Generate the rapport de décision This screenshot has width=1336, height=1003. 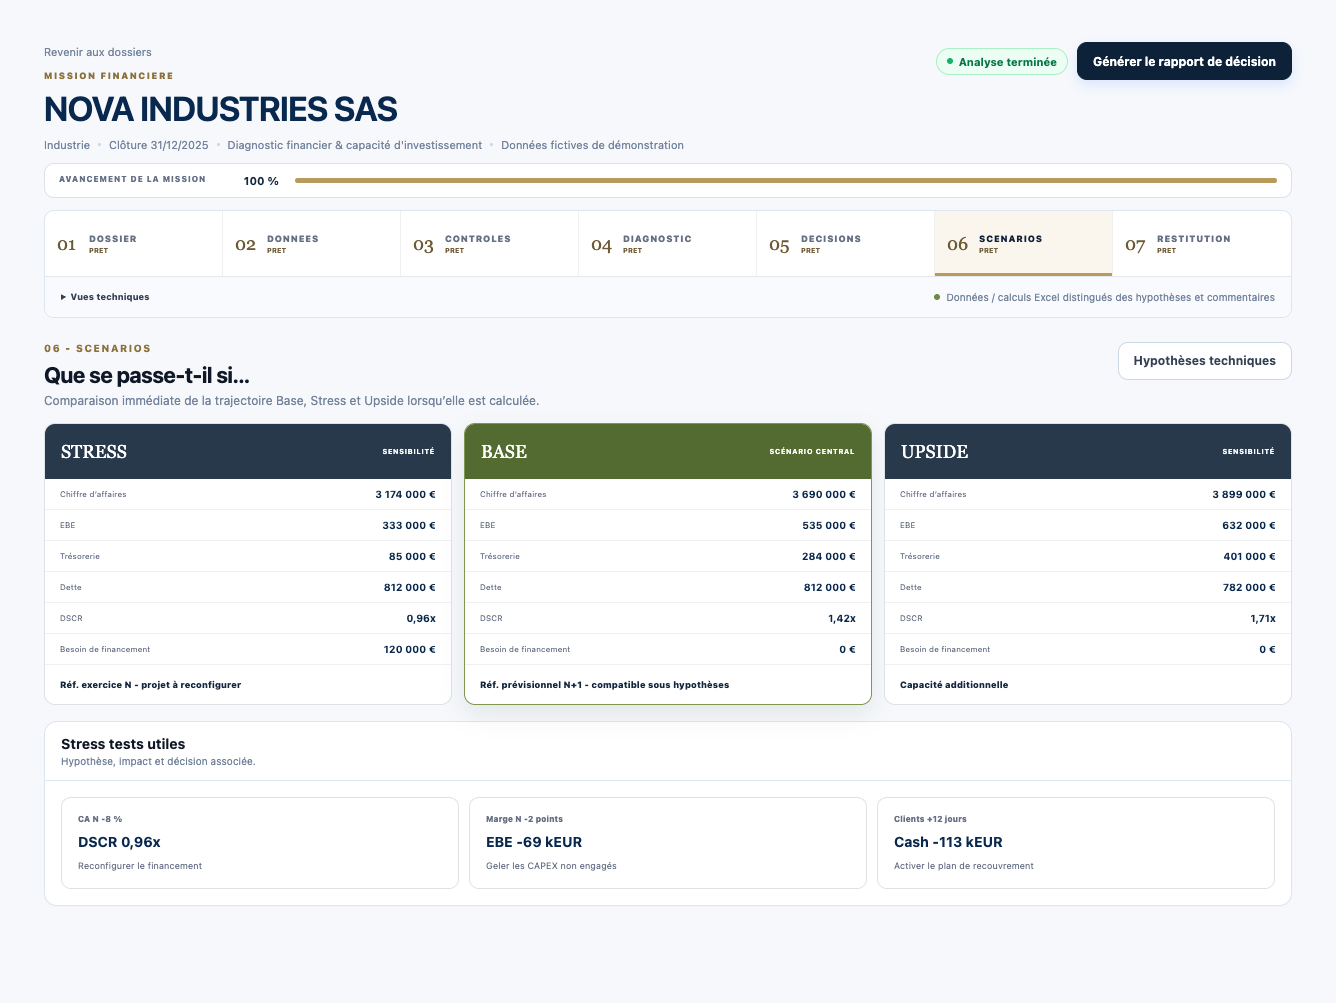tap(1184, 61)
